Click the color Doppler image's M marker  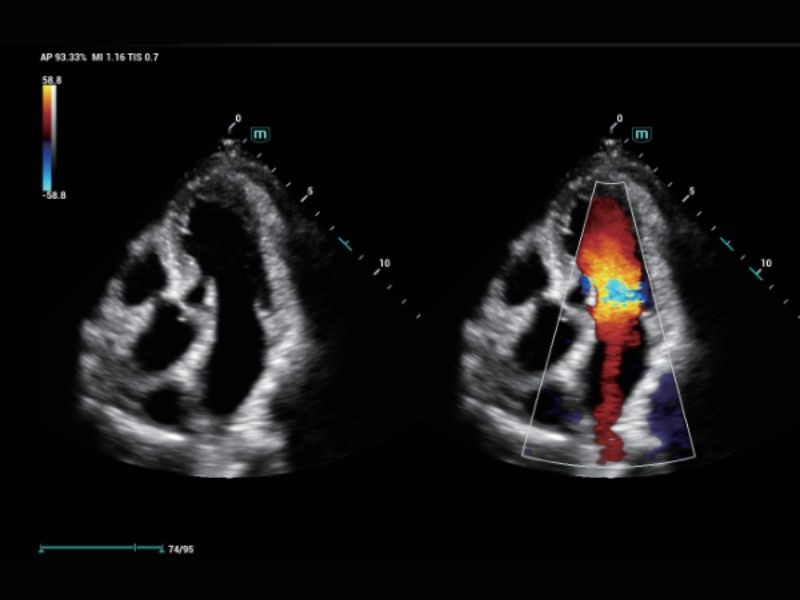(642, 134)
